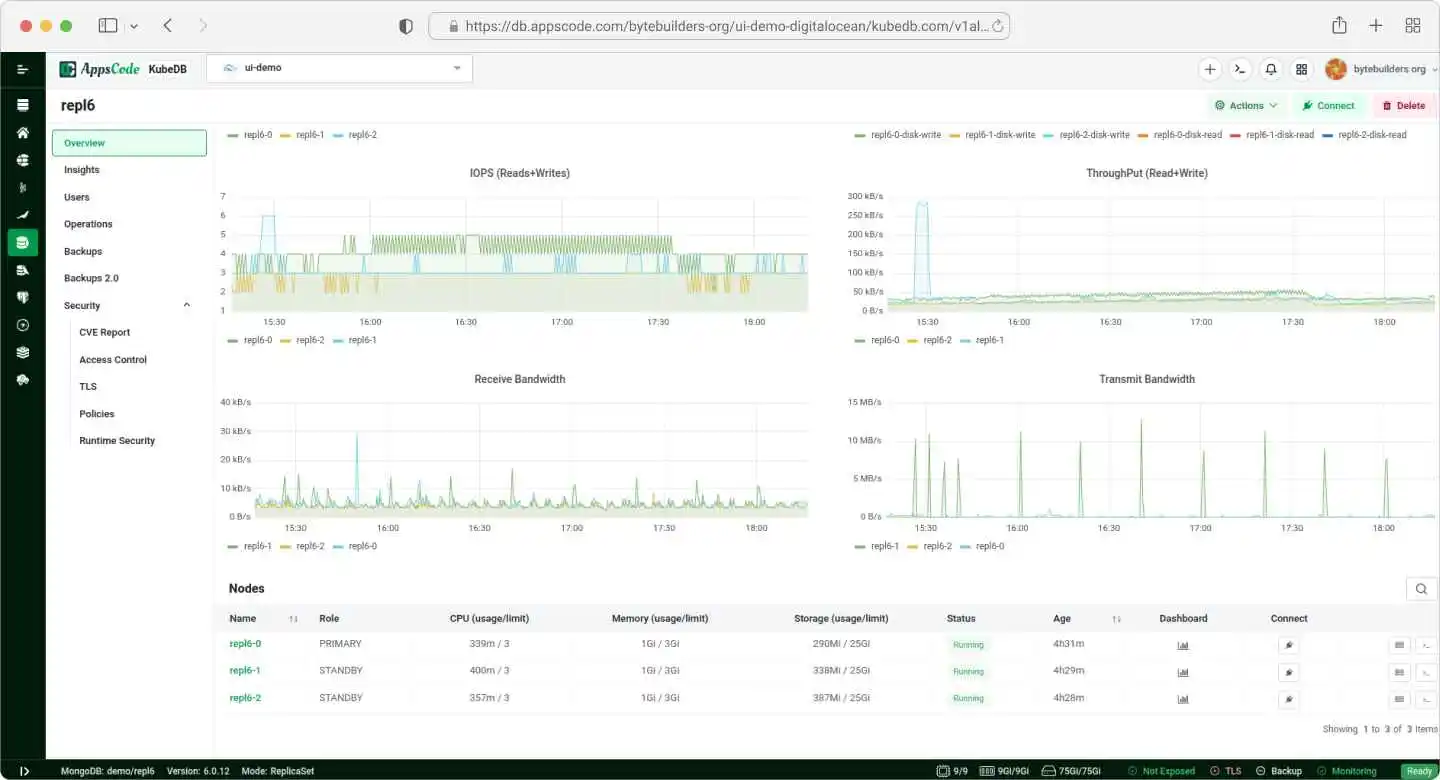The height and width of the screenshot is (780, 1440).
Task: Toggle repl6-2-disk-read legend on ThroughPut chart
Action: click(x=1372, y=133)
